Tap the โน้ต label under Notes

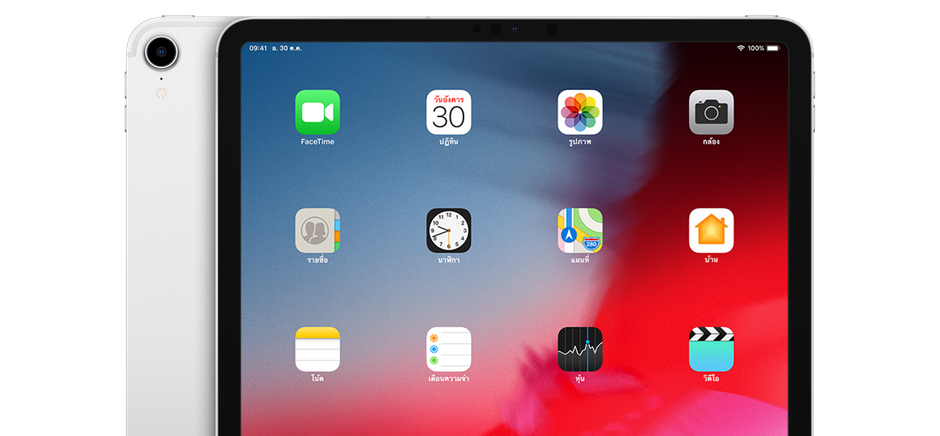point(317,378)
